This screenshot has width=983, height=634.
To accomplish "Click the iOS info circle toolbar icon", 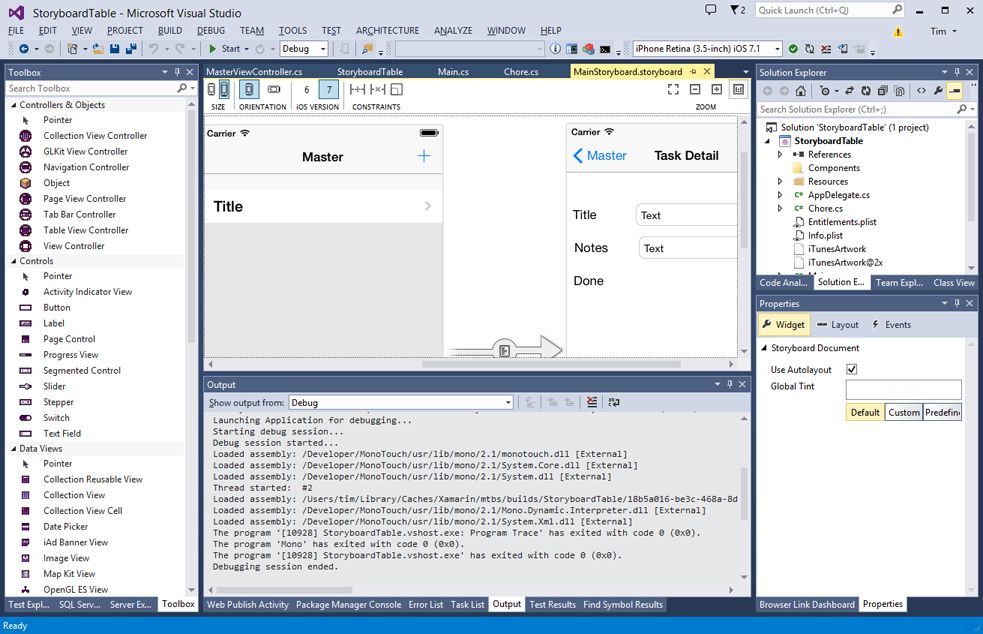I will pyautogui.click(x=555, y=48).
